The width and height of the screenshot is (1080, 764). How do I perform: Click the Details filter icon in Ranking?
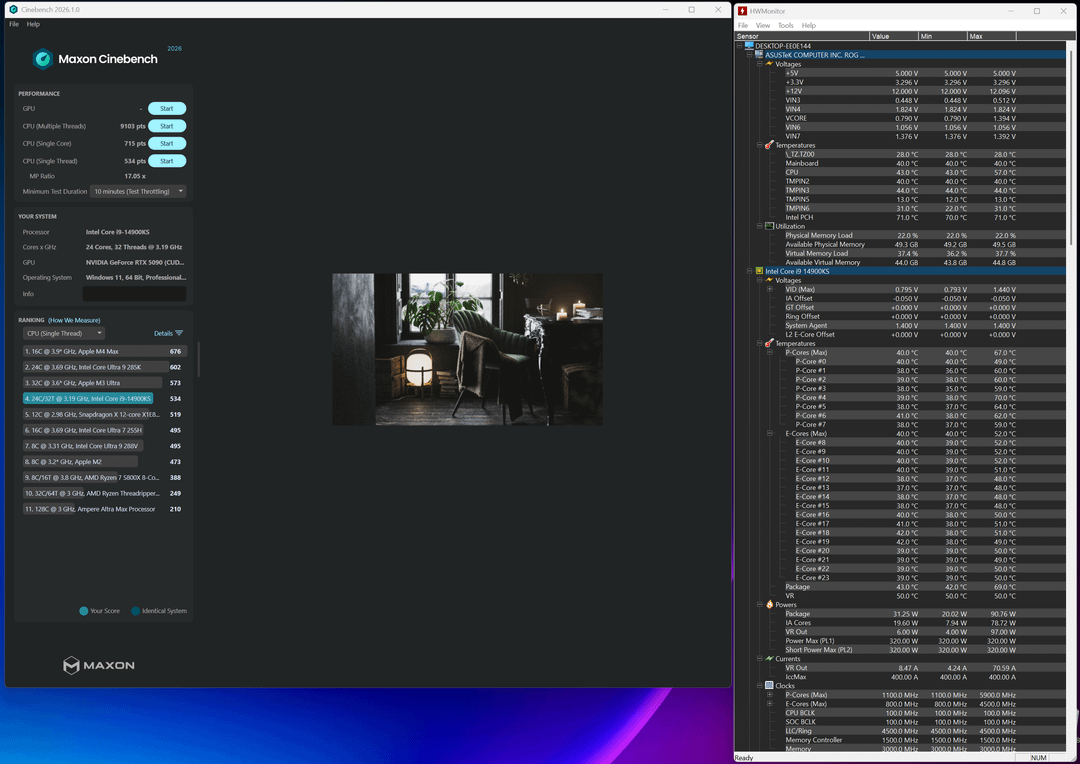pos(179,333)
